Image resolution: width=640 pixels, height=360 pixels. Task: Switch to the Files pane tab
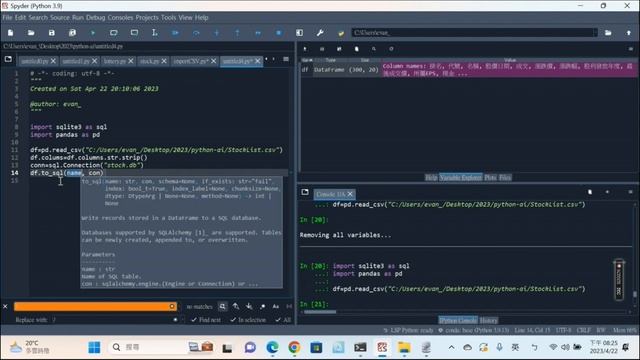pos(505,178)
